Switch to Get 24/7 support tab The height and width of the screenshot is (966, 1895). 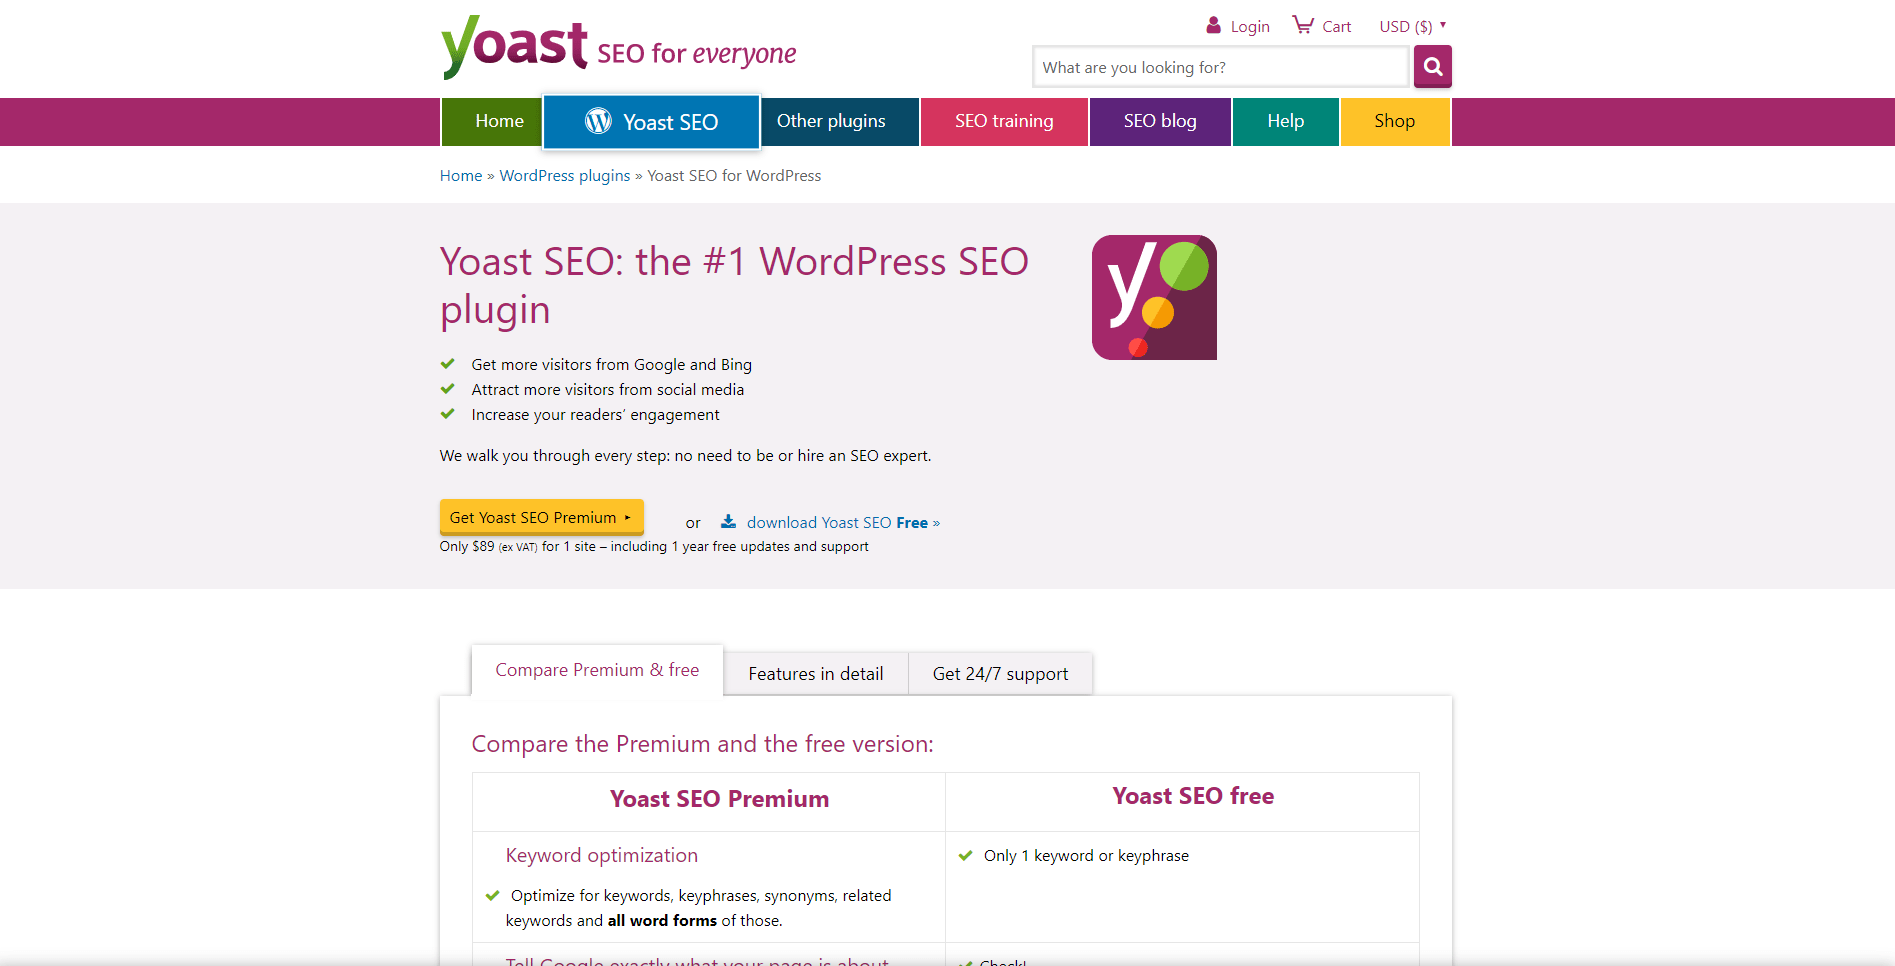tap(1000, 674)
